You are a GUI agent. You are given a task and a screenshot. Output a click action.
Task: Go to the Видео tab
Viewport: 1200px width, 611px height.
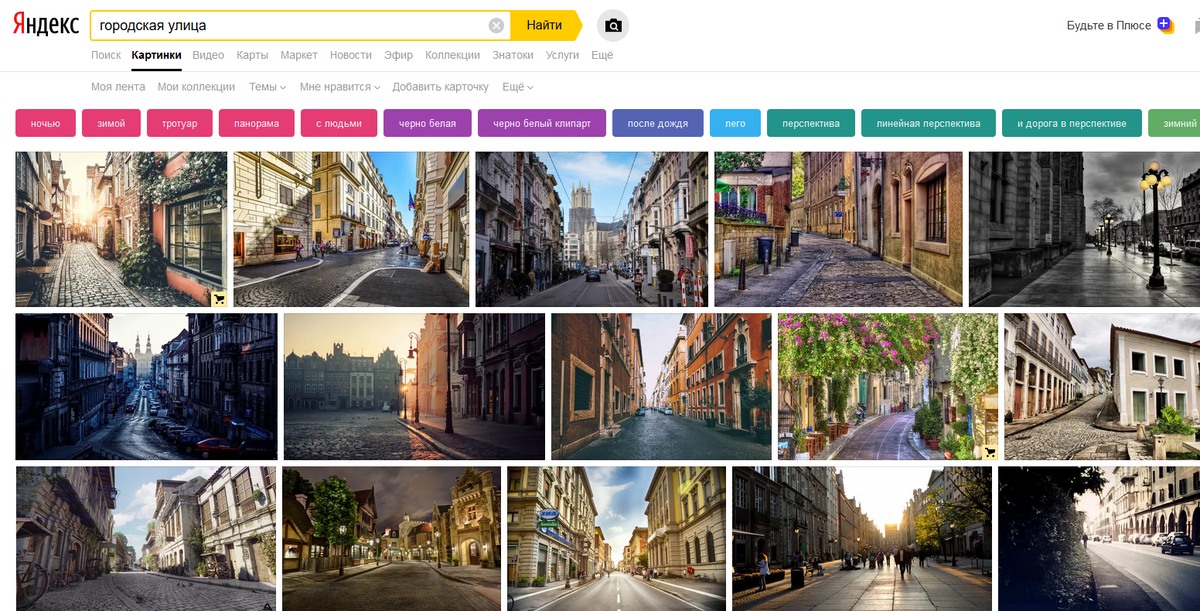coord(208,55)
